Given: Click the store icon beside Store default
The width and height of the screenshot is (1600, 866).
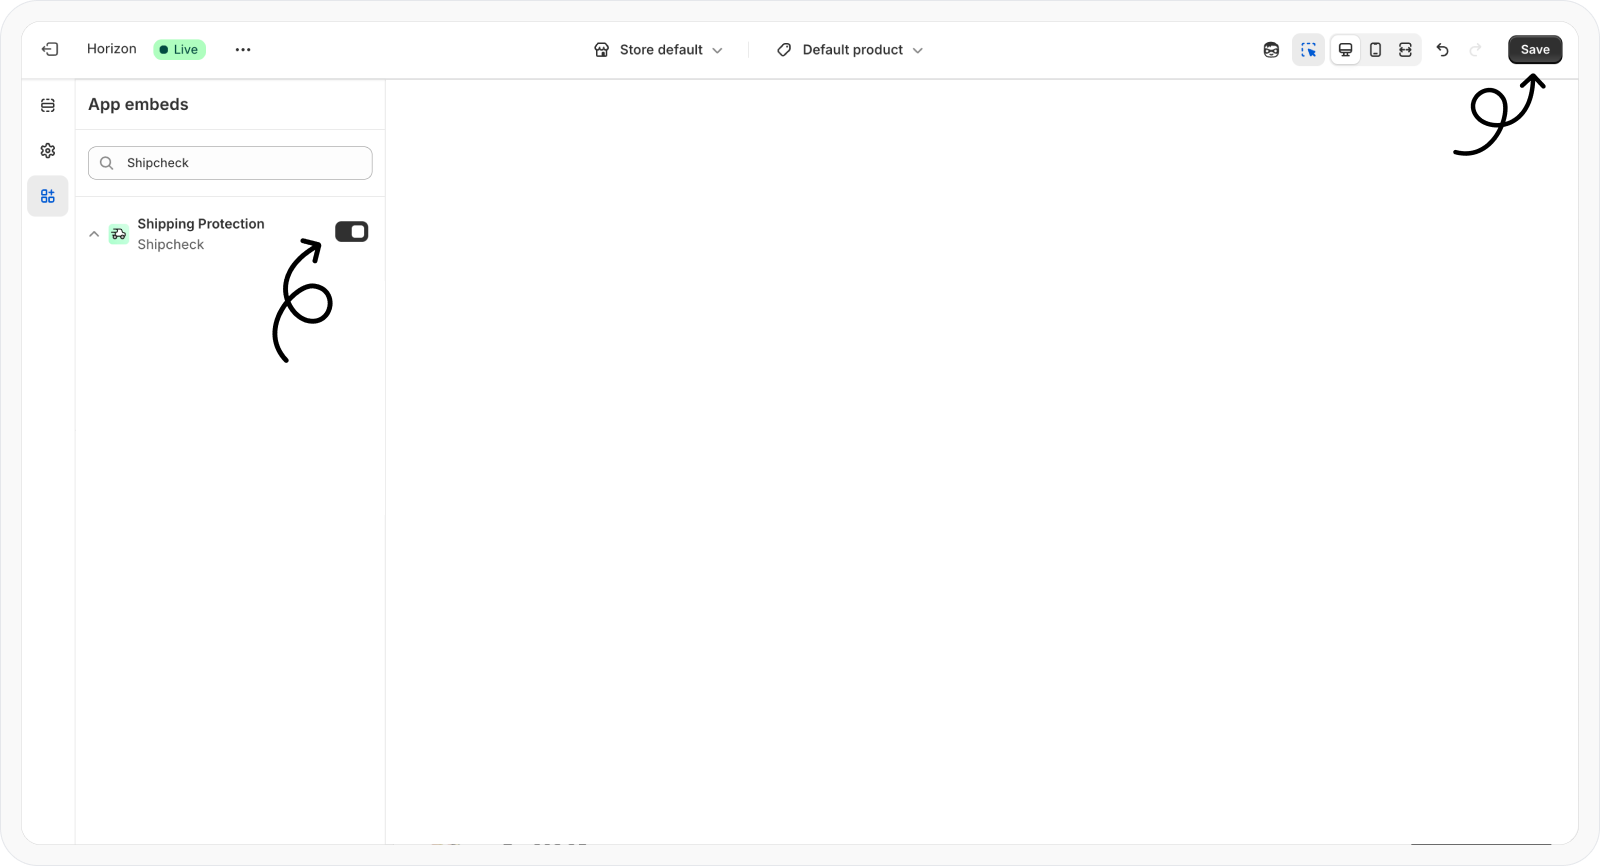Looking at the screenshot, I should click(x=602, y=50).
